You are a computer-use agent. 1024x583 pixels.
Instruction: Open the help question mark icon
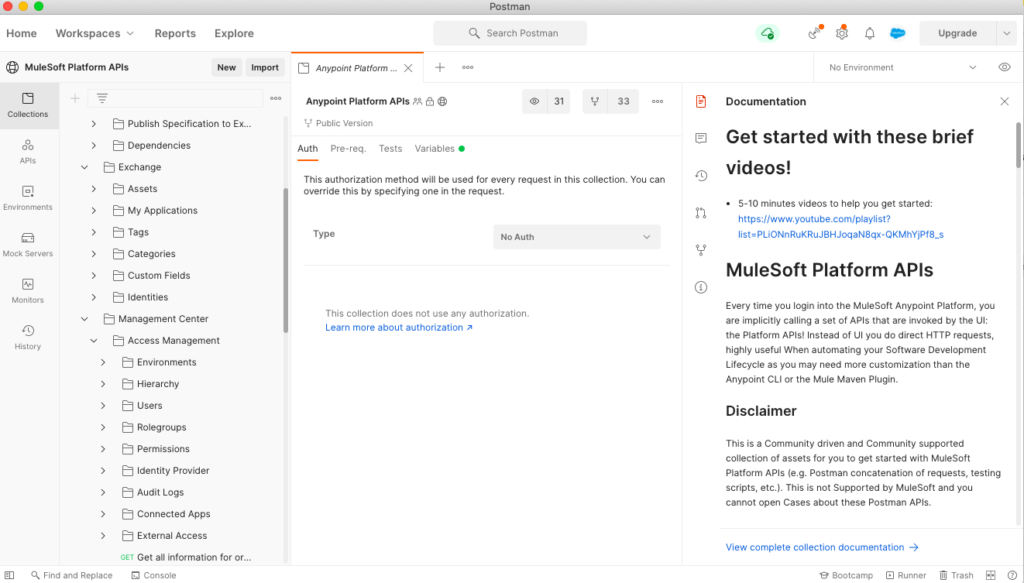click(1012, 575)
